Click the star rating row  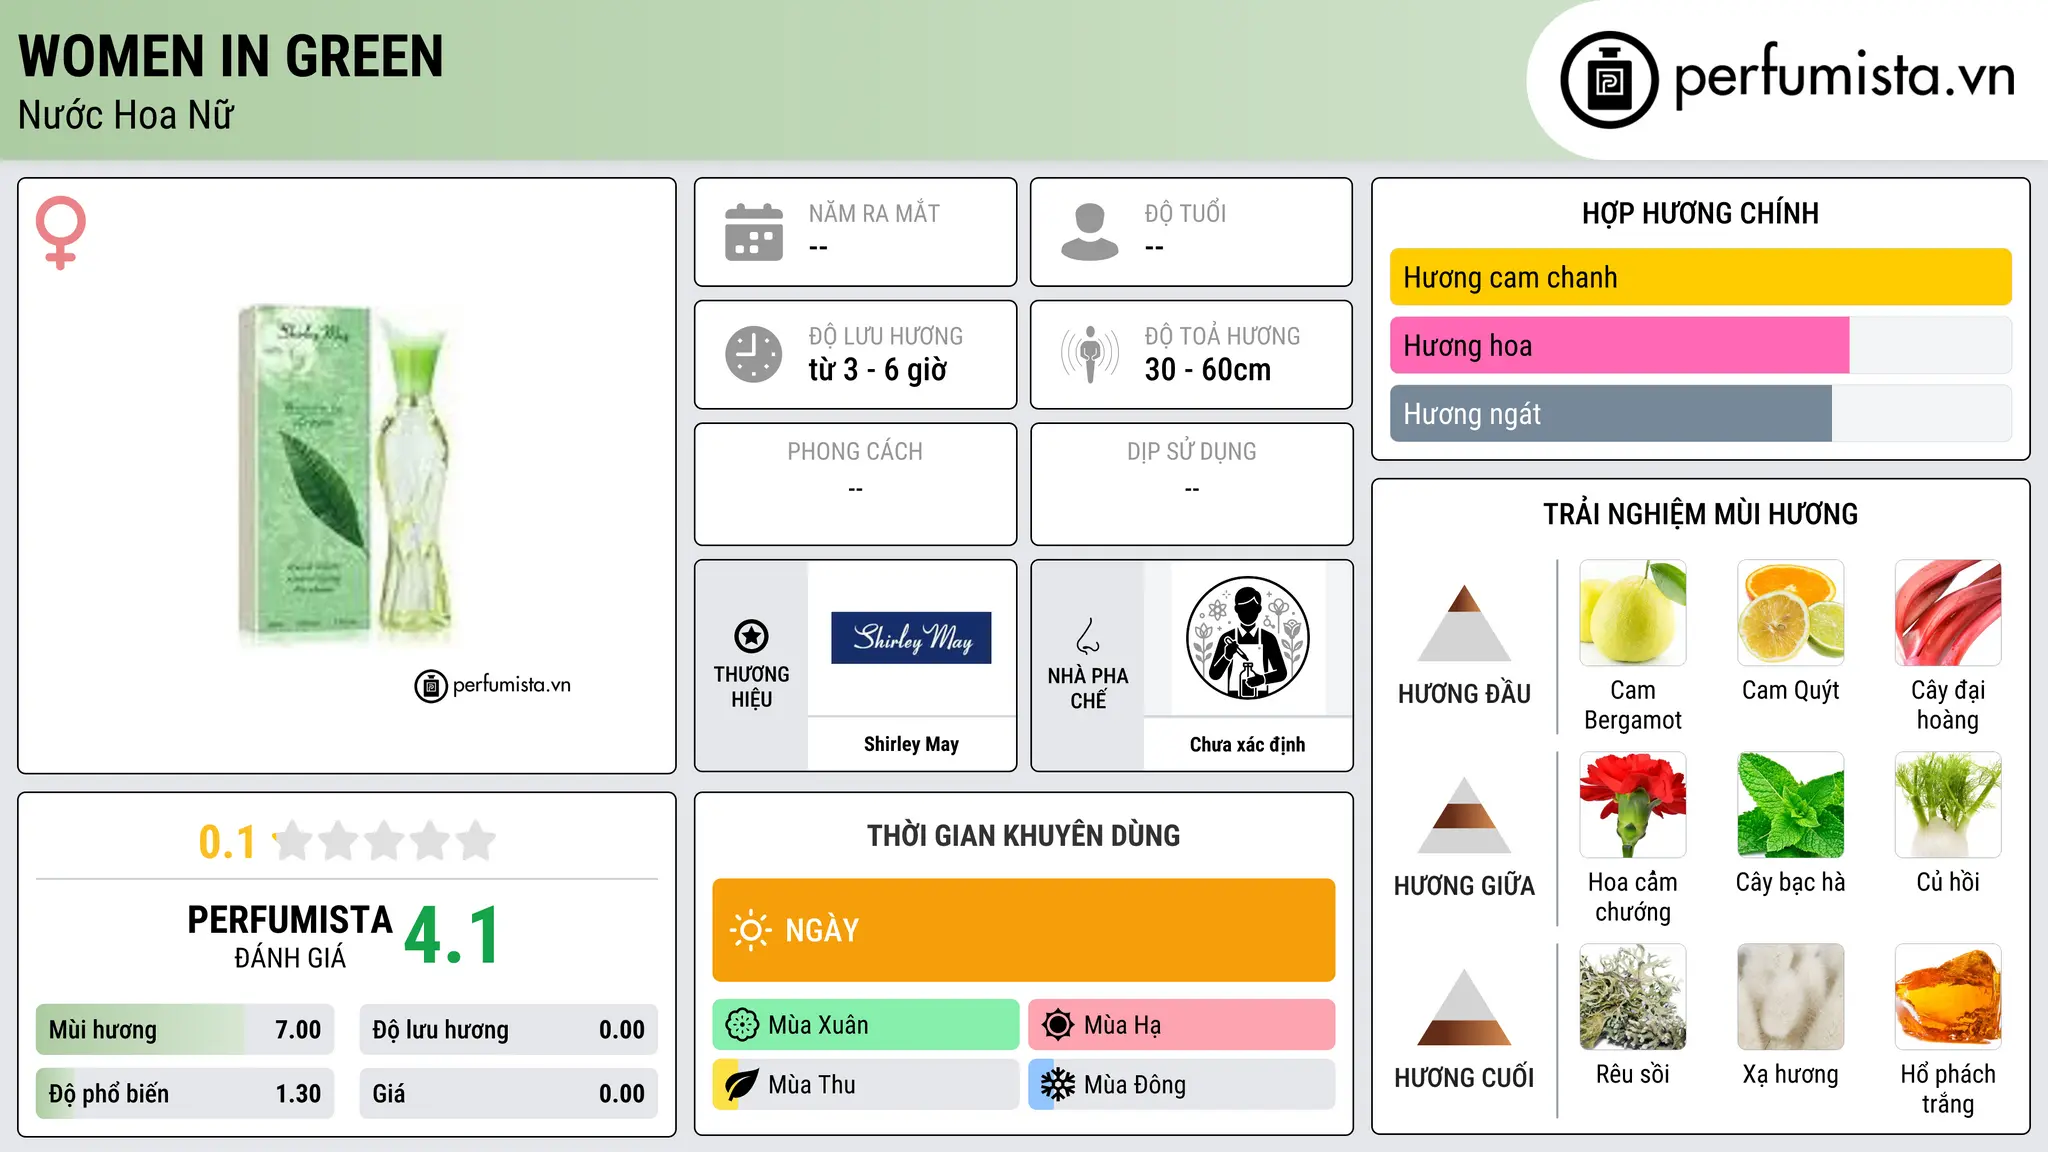(x=385, y=841)
